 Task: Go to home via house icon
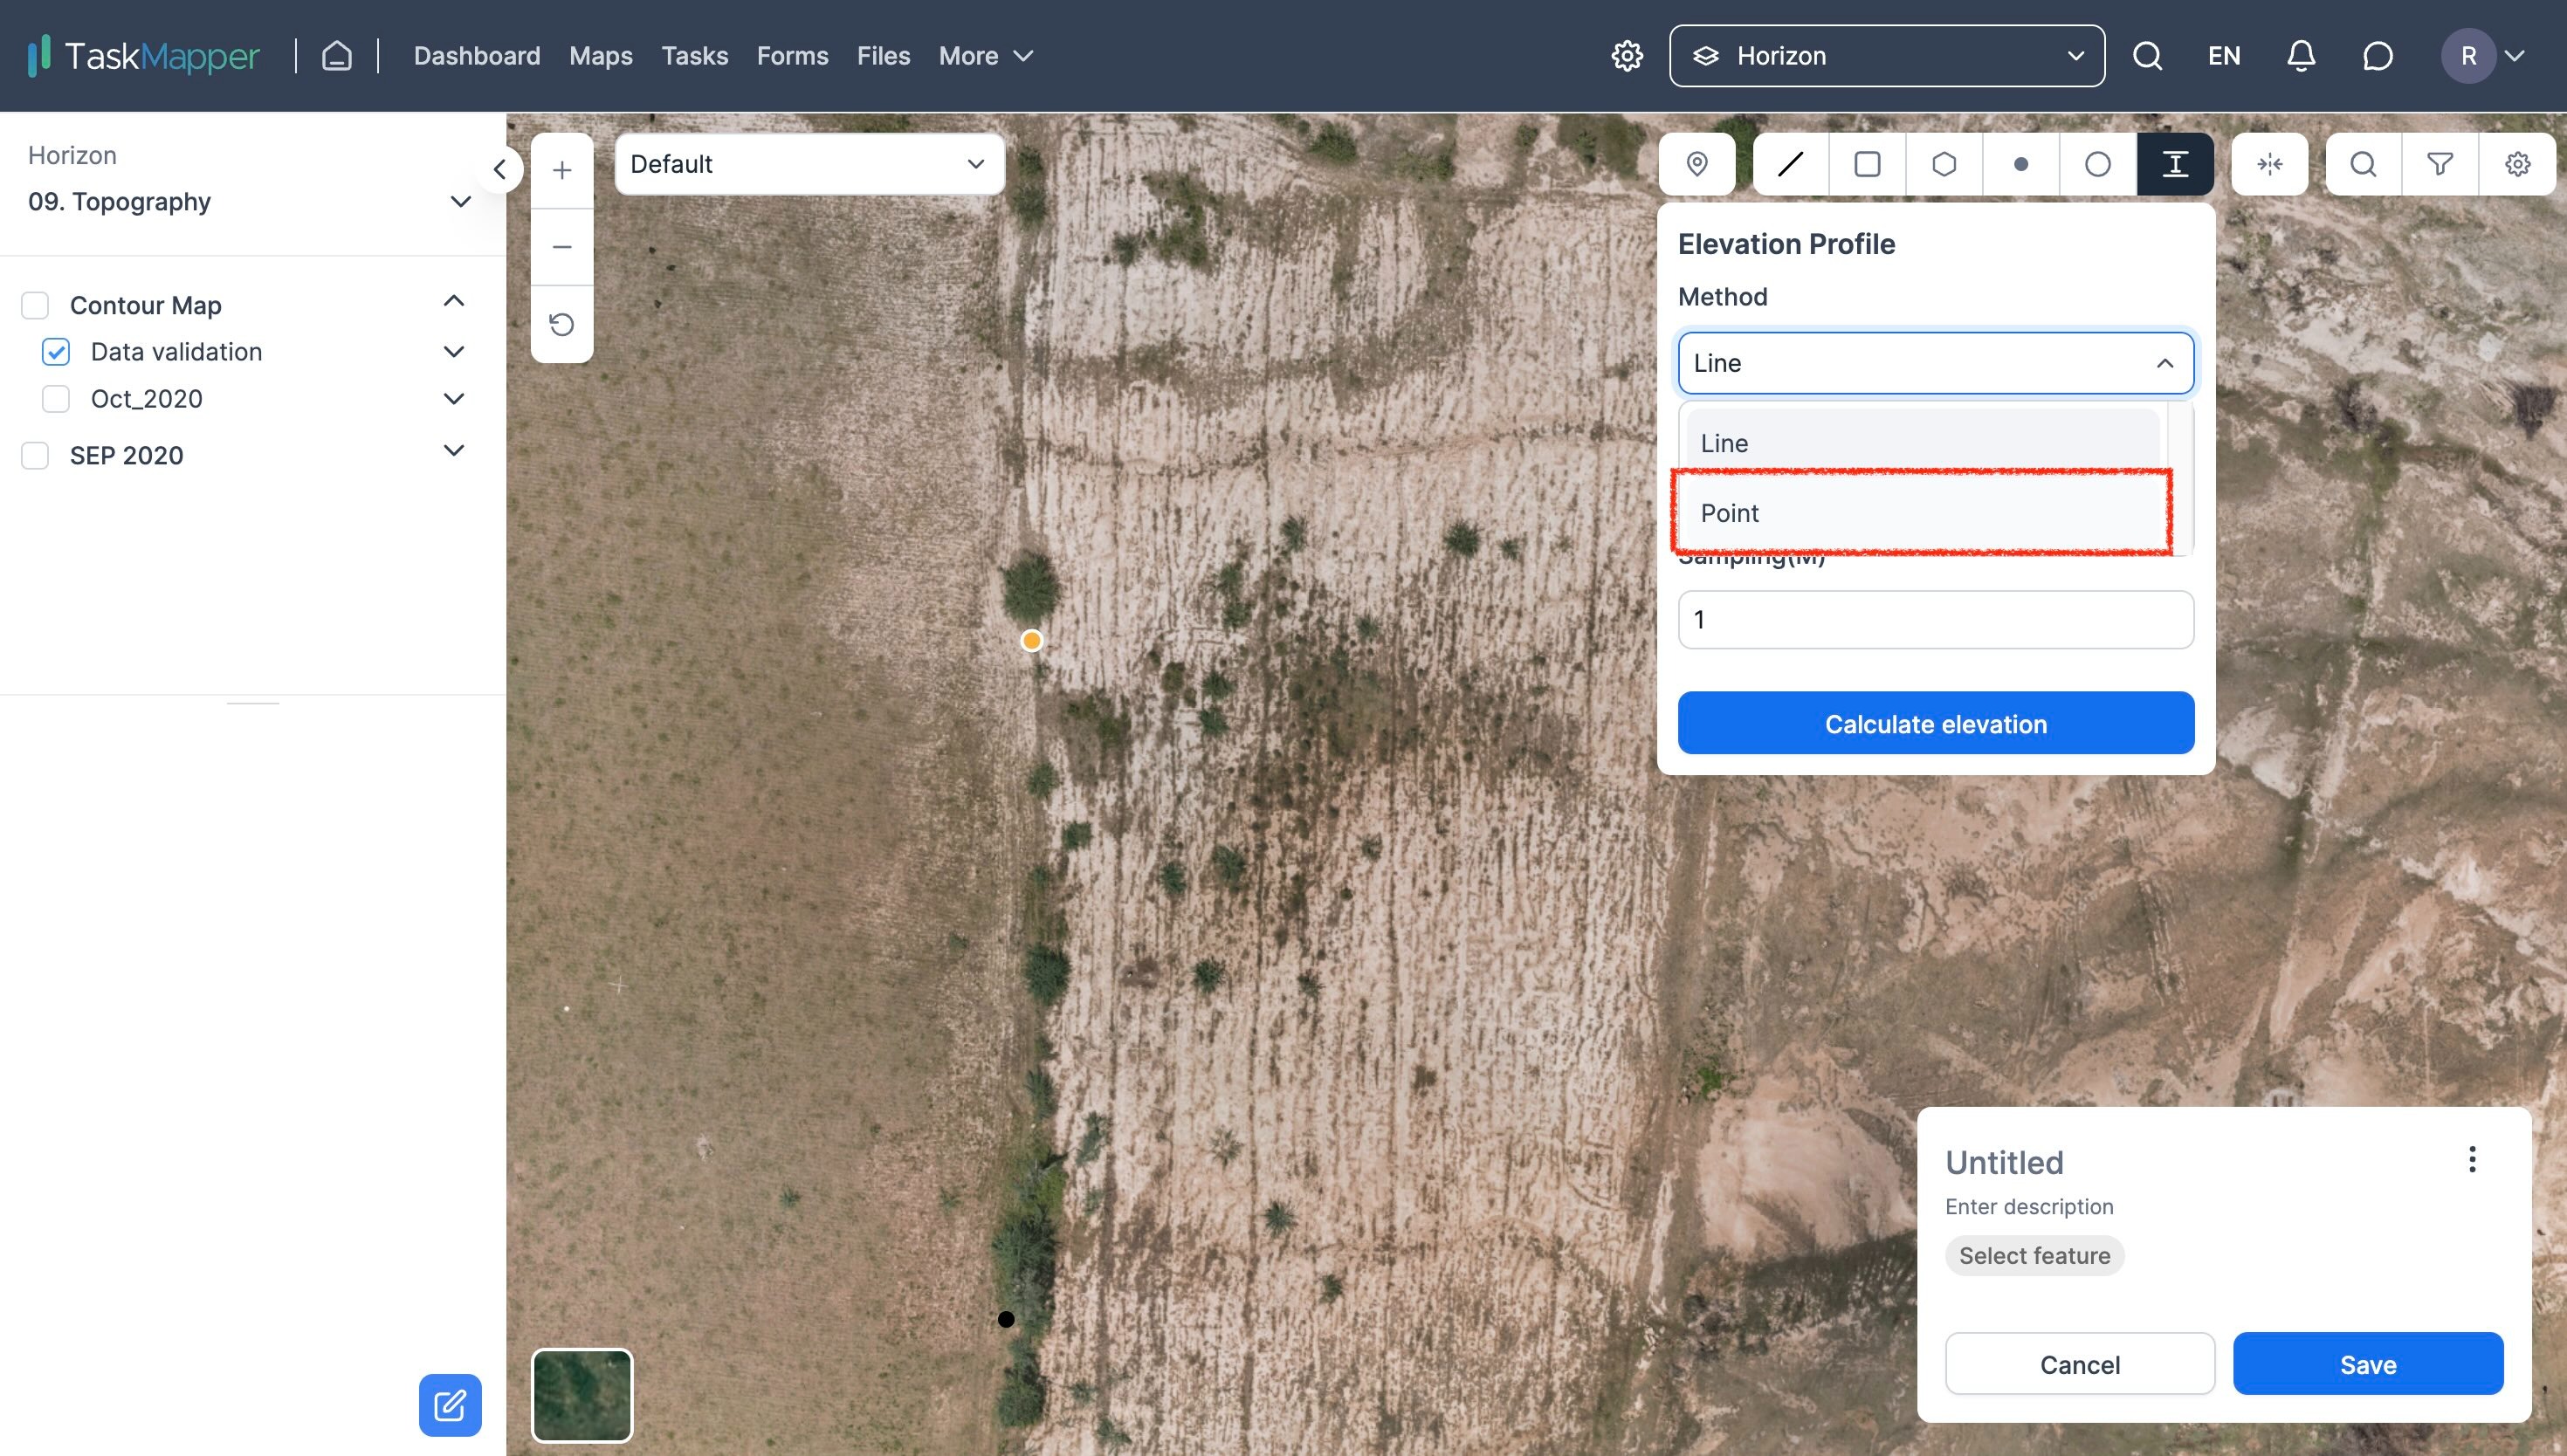(337, 55)
